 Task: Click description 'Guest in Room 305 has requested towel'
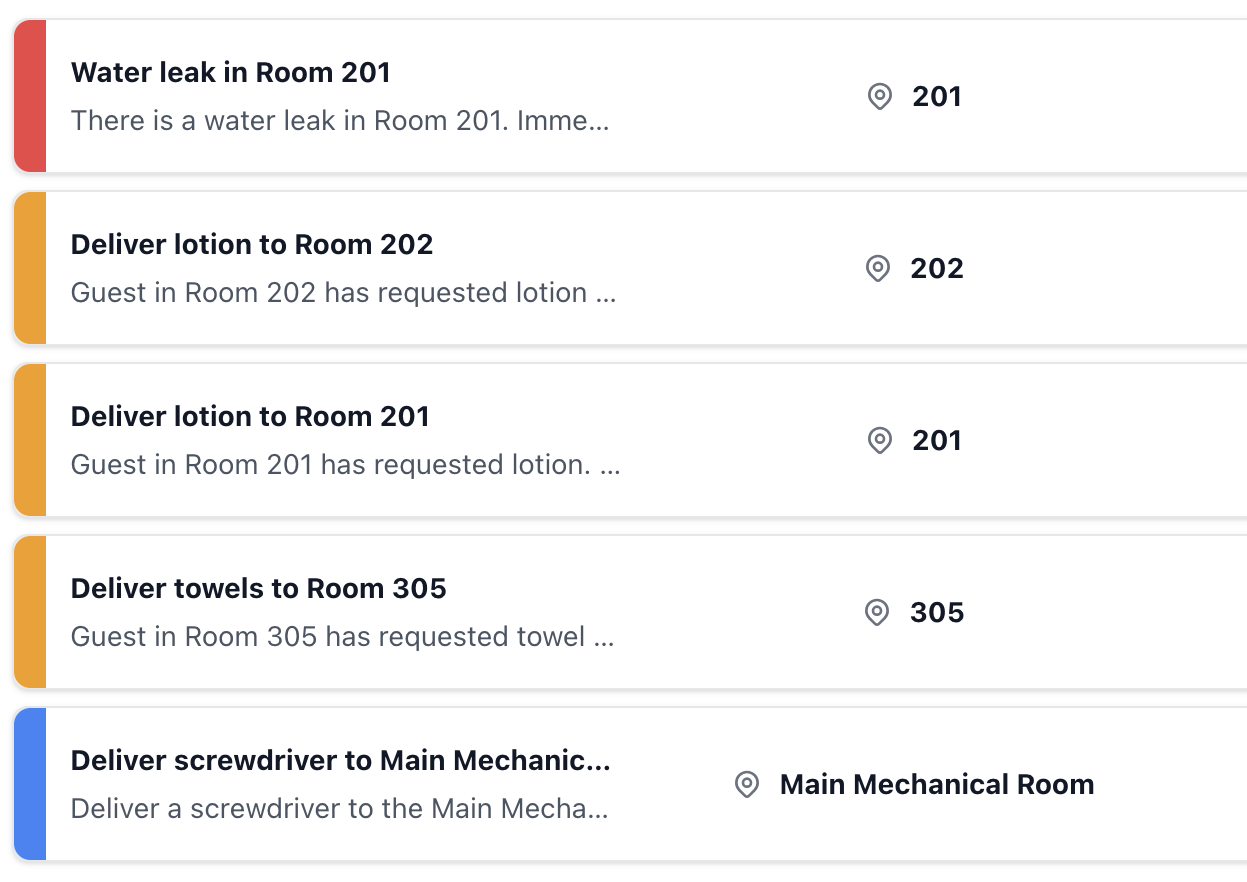tap(343, 637)
